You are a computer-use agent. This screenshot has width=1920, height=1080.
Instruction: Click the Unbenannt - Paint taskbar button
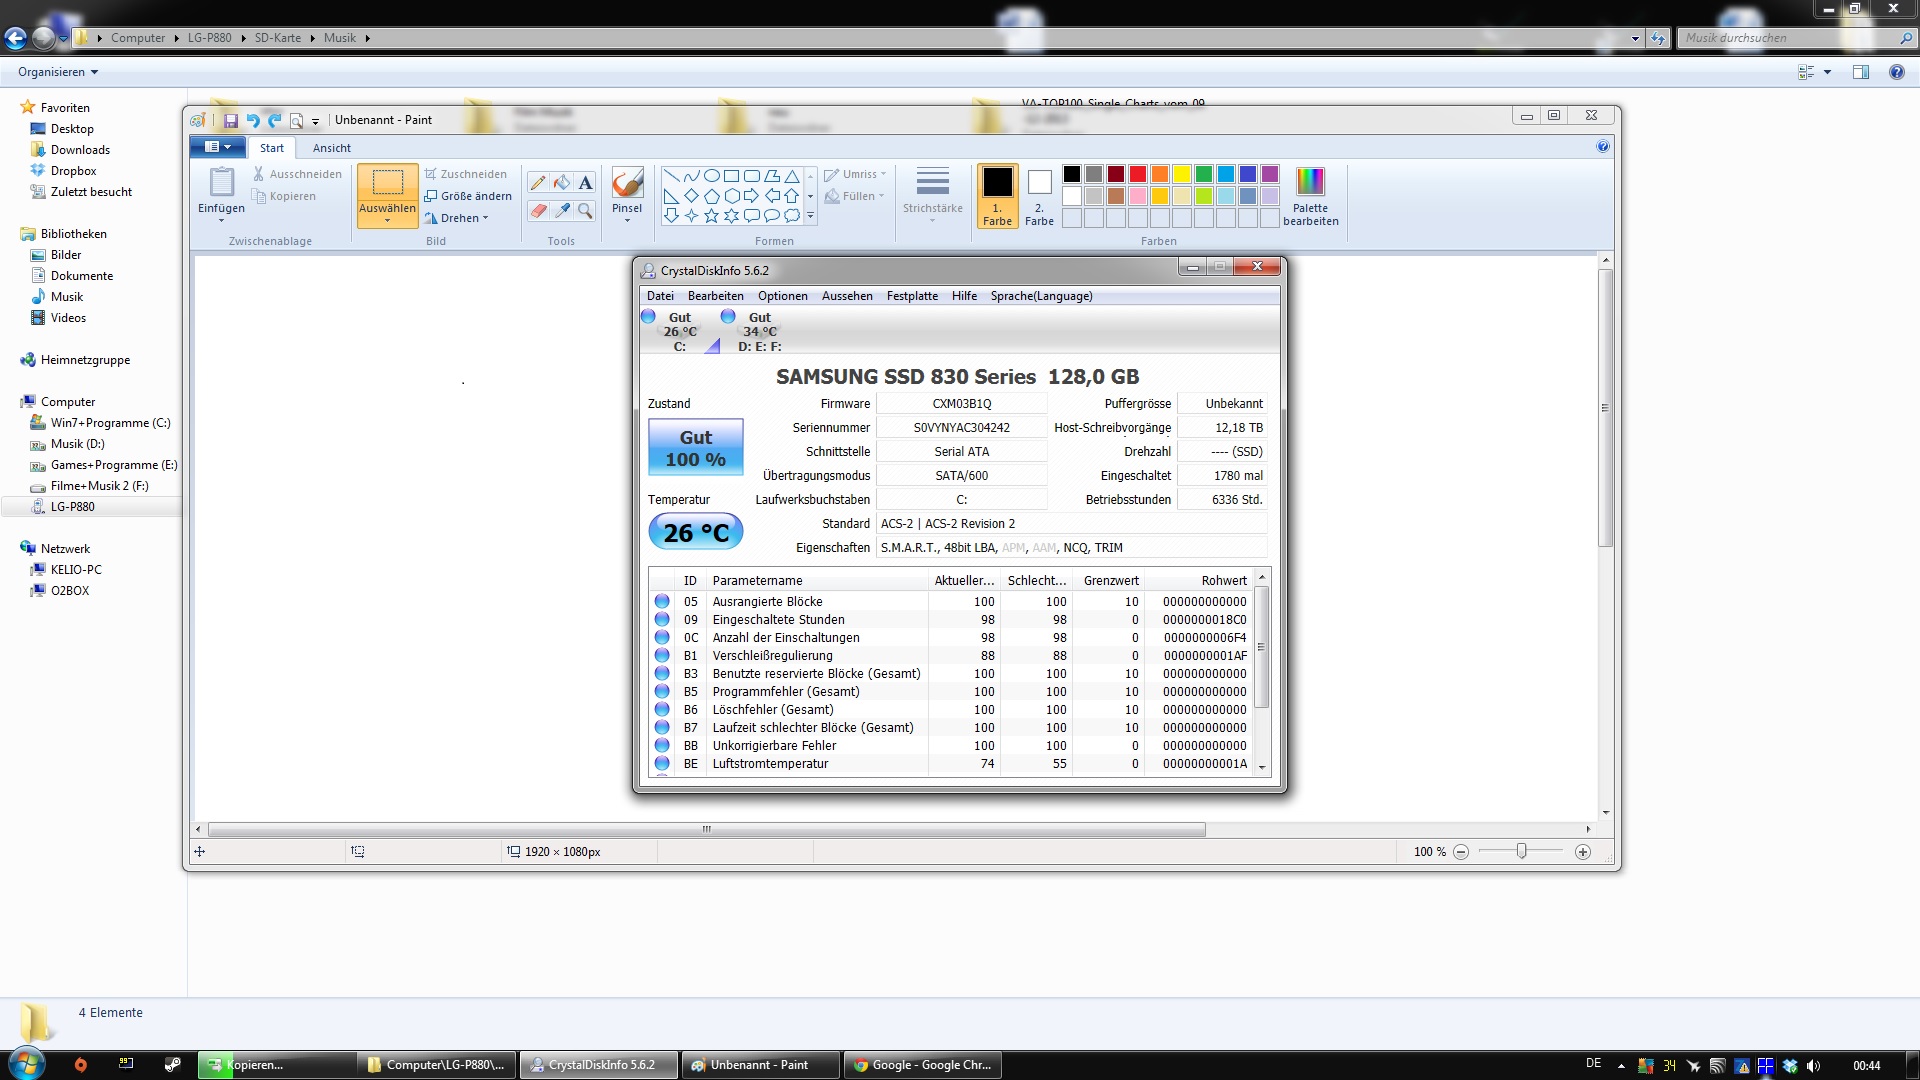pyautogui.click(x=759, y=1065)
